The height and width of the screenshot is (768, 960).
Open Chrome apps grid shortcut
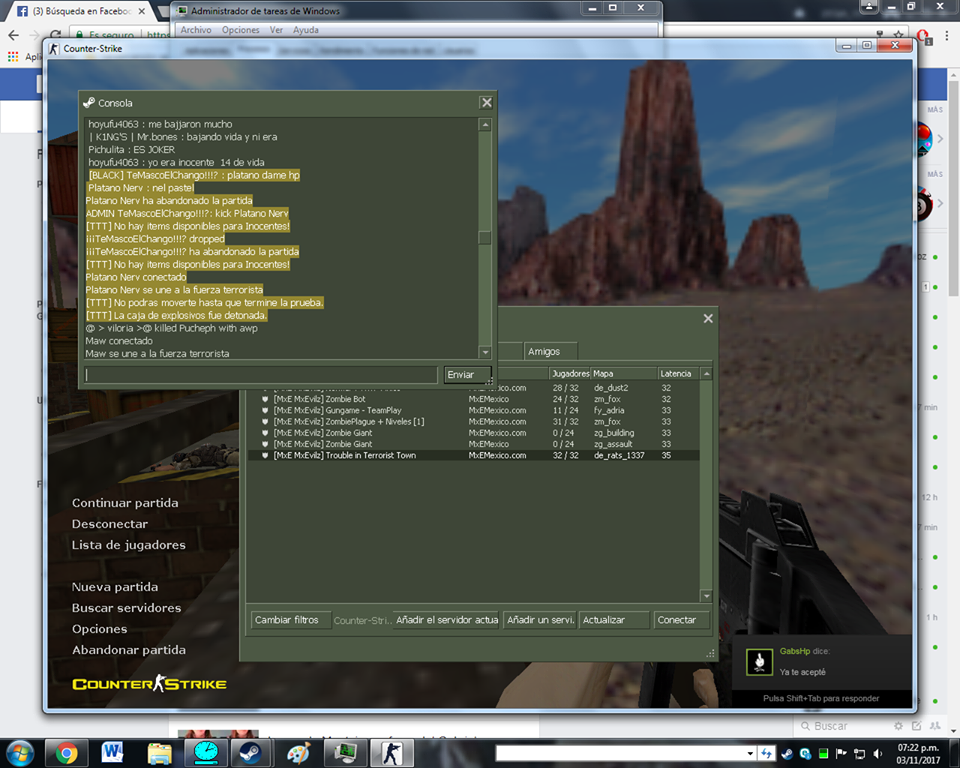(x=13, y=56)
